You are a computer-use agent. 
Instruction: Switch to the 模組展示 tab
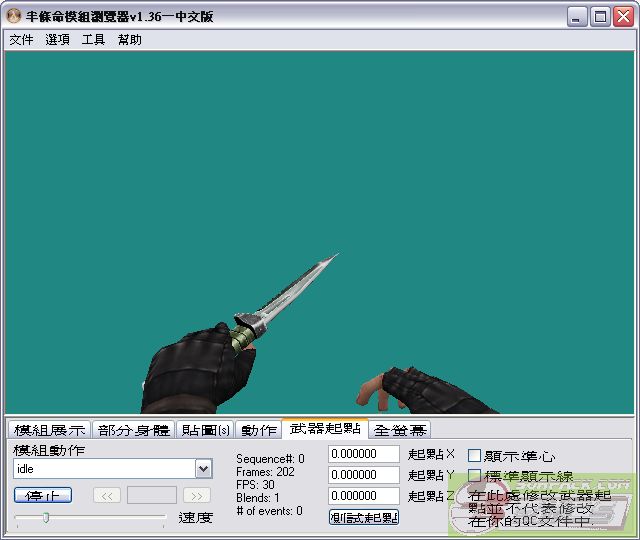coord(50,430)
